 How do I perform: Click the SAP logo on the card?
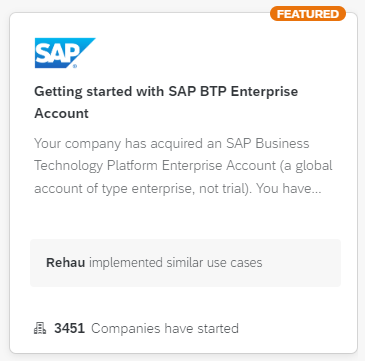coord(65,53)
